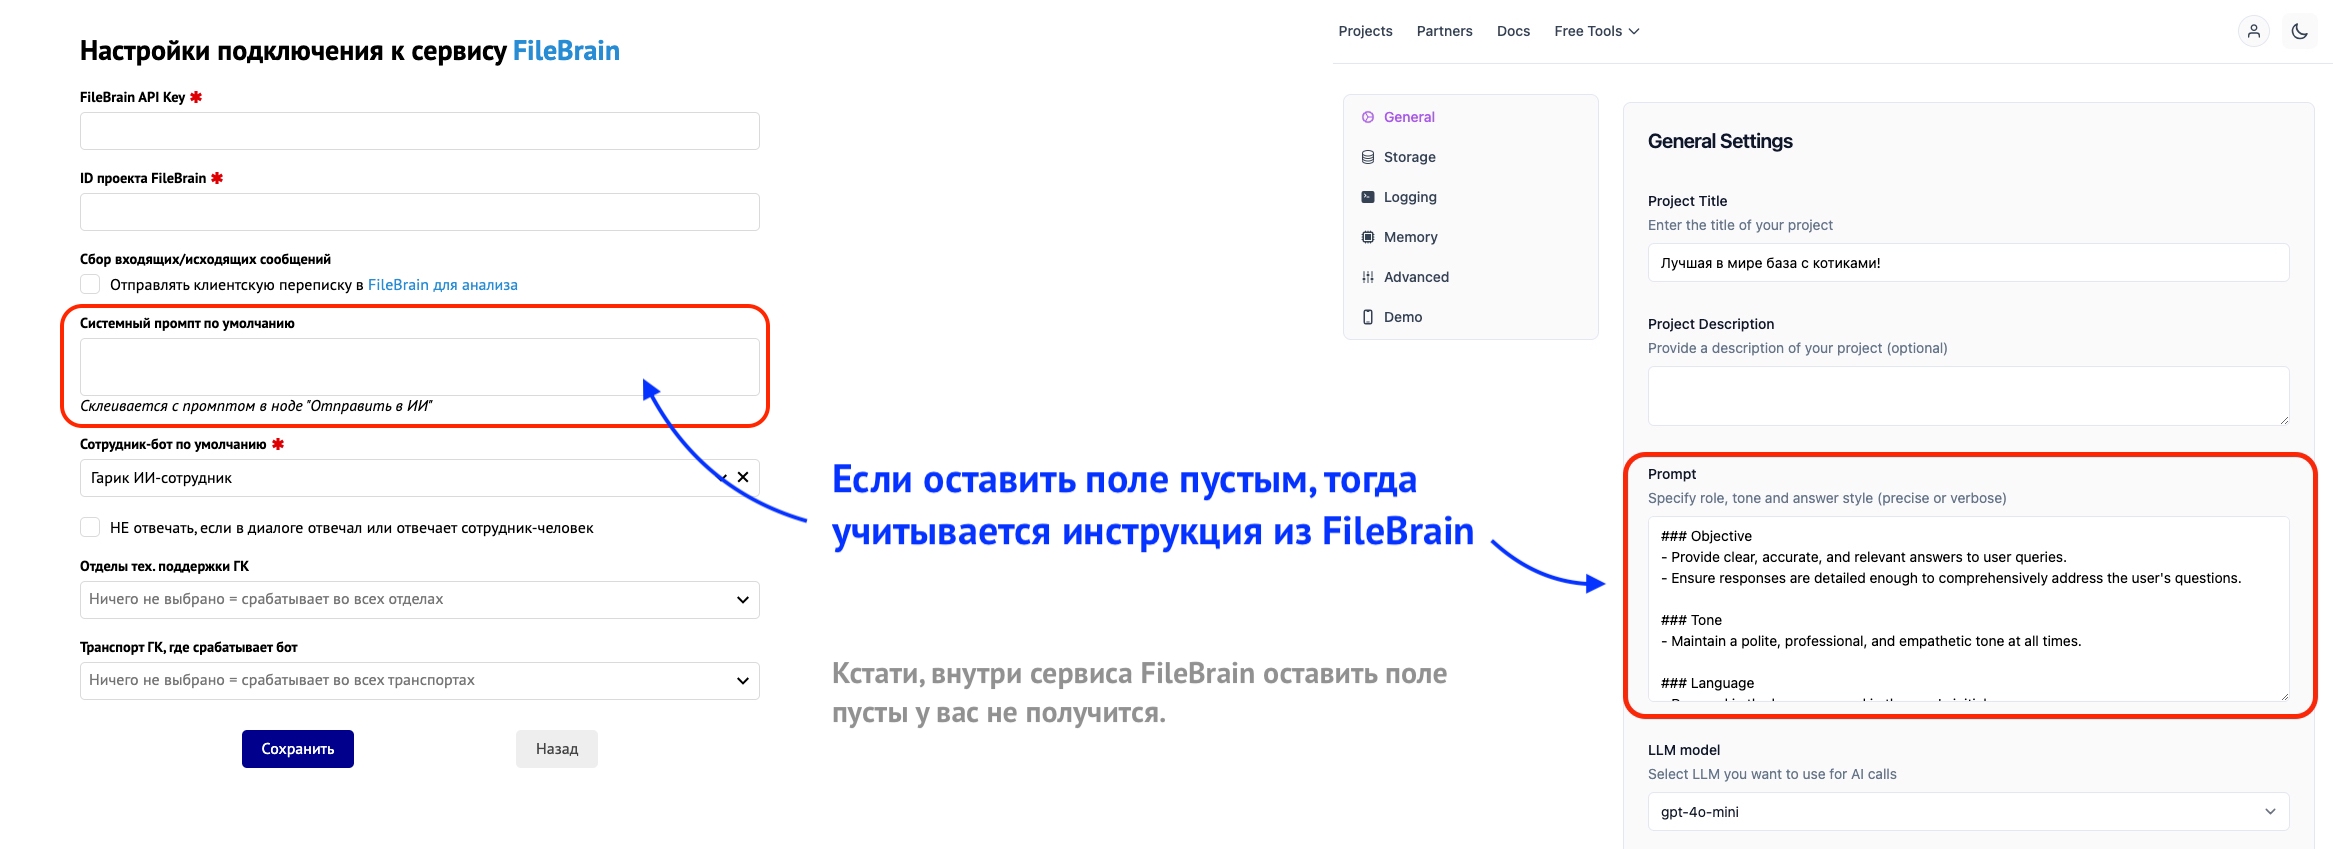Click the user profile icon
The image size is (2333, 849).
click(x=2253, y=31)
